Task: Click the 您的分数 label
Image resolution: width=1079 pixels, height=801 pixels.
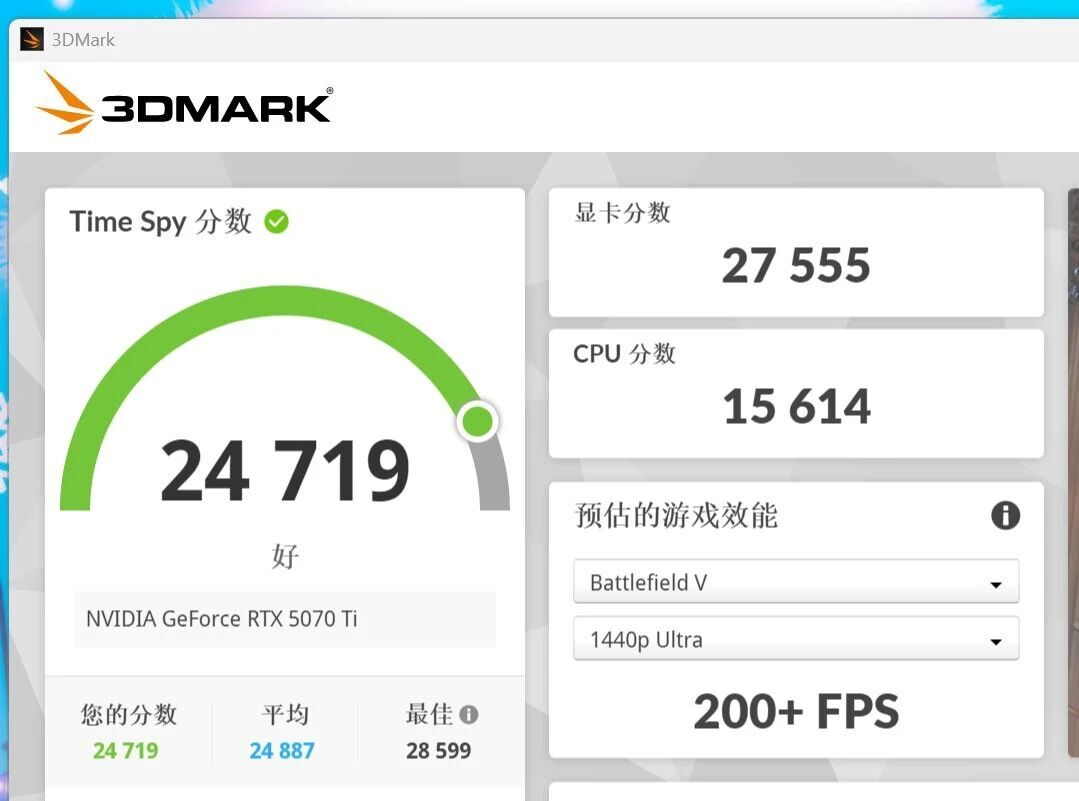Action: (x=129, y=714)
